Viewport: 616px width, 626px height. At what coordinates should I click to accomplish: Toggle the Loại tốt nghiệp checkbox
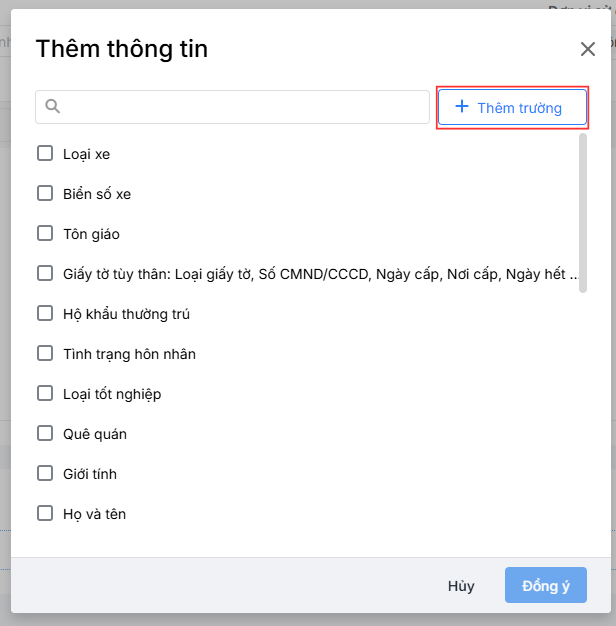[x=45, y=394]
